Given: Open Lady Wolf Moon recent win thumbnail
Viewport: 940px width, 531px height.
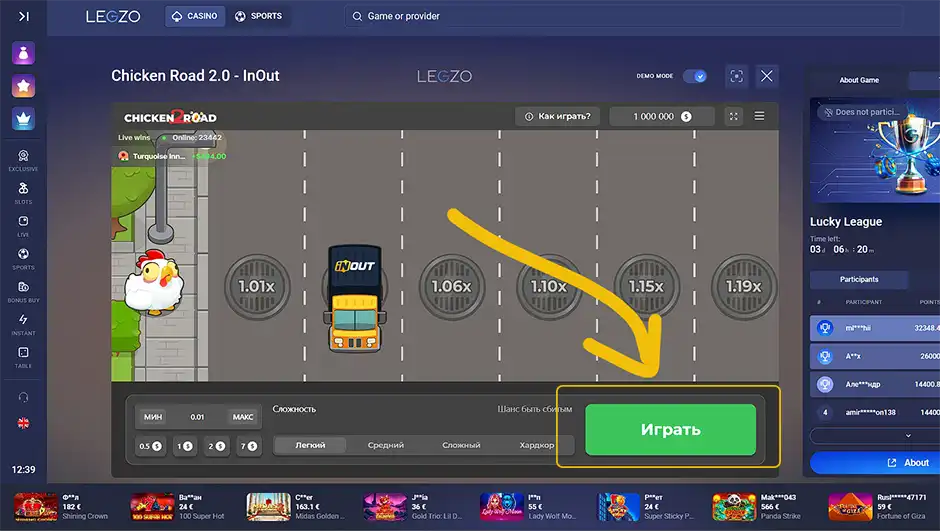Looking at the screenshot, I should [x=501, y=507].
